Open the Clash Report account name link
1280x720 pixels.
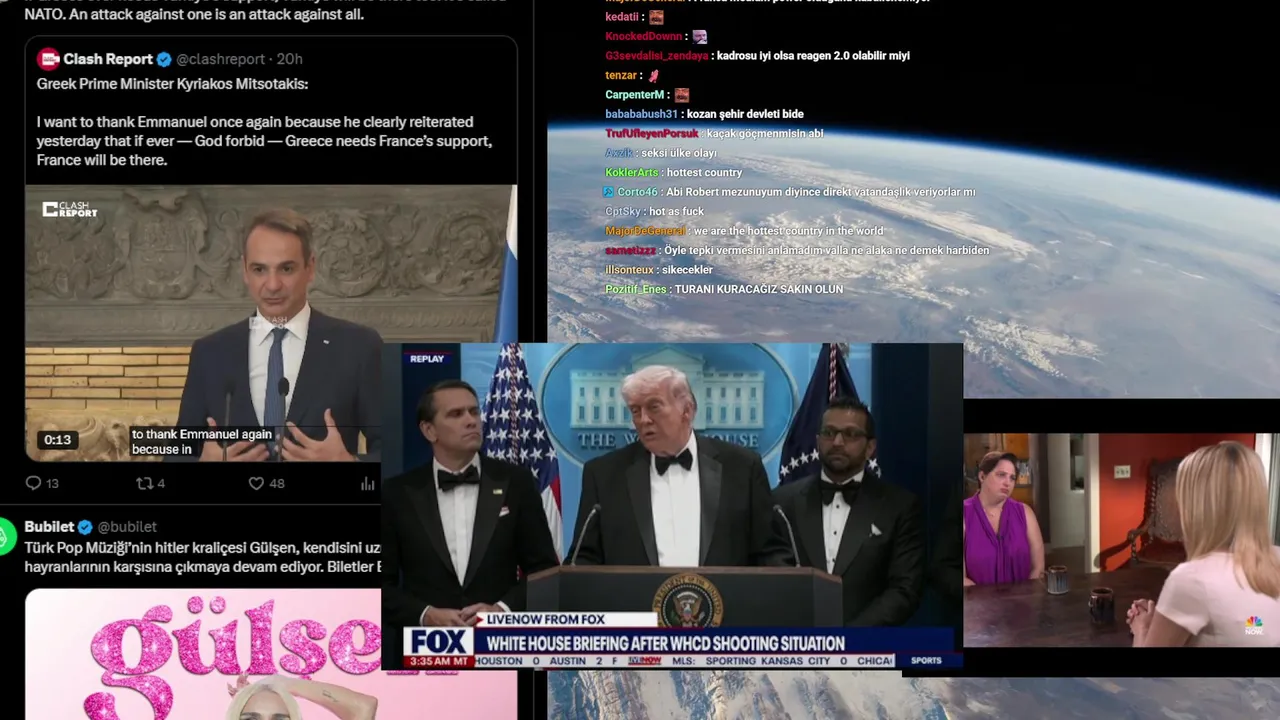coord(108,59)
